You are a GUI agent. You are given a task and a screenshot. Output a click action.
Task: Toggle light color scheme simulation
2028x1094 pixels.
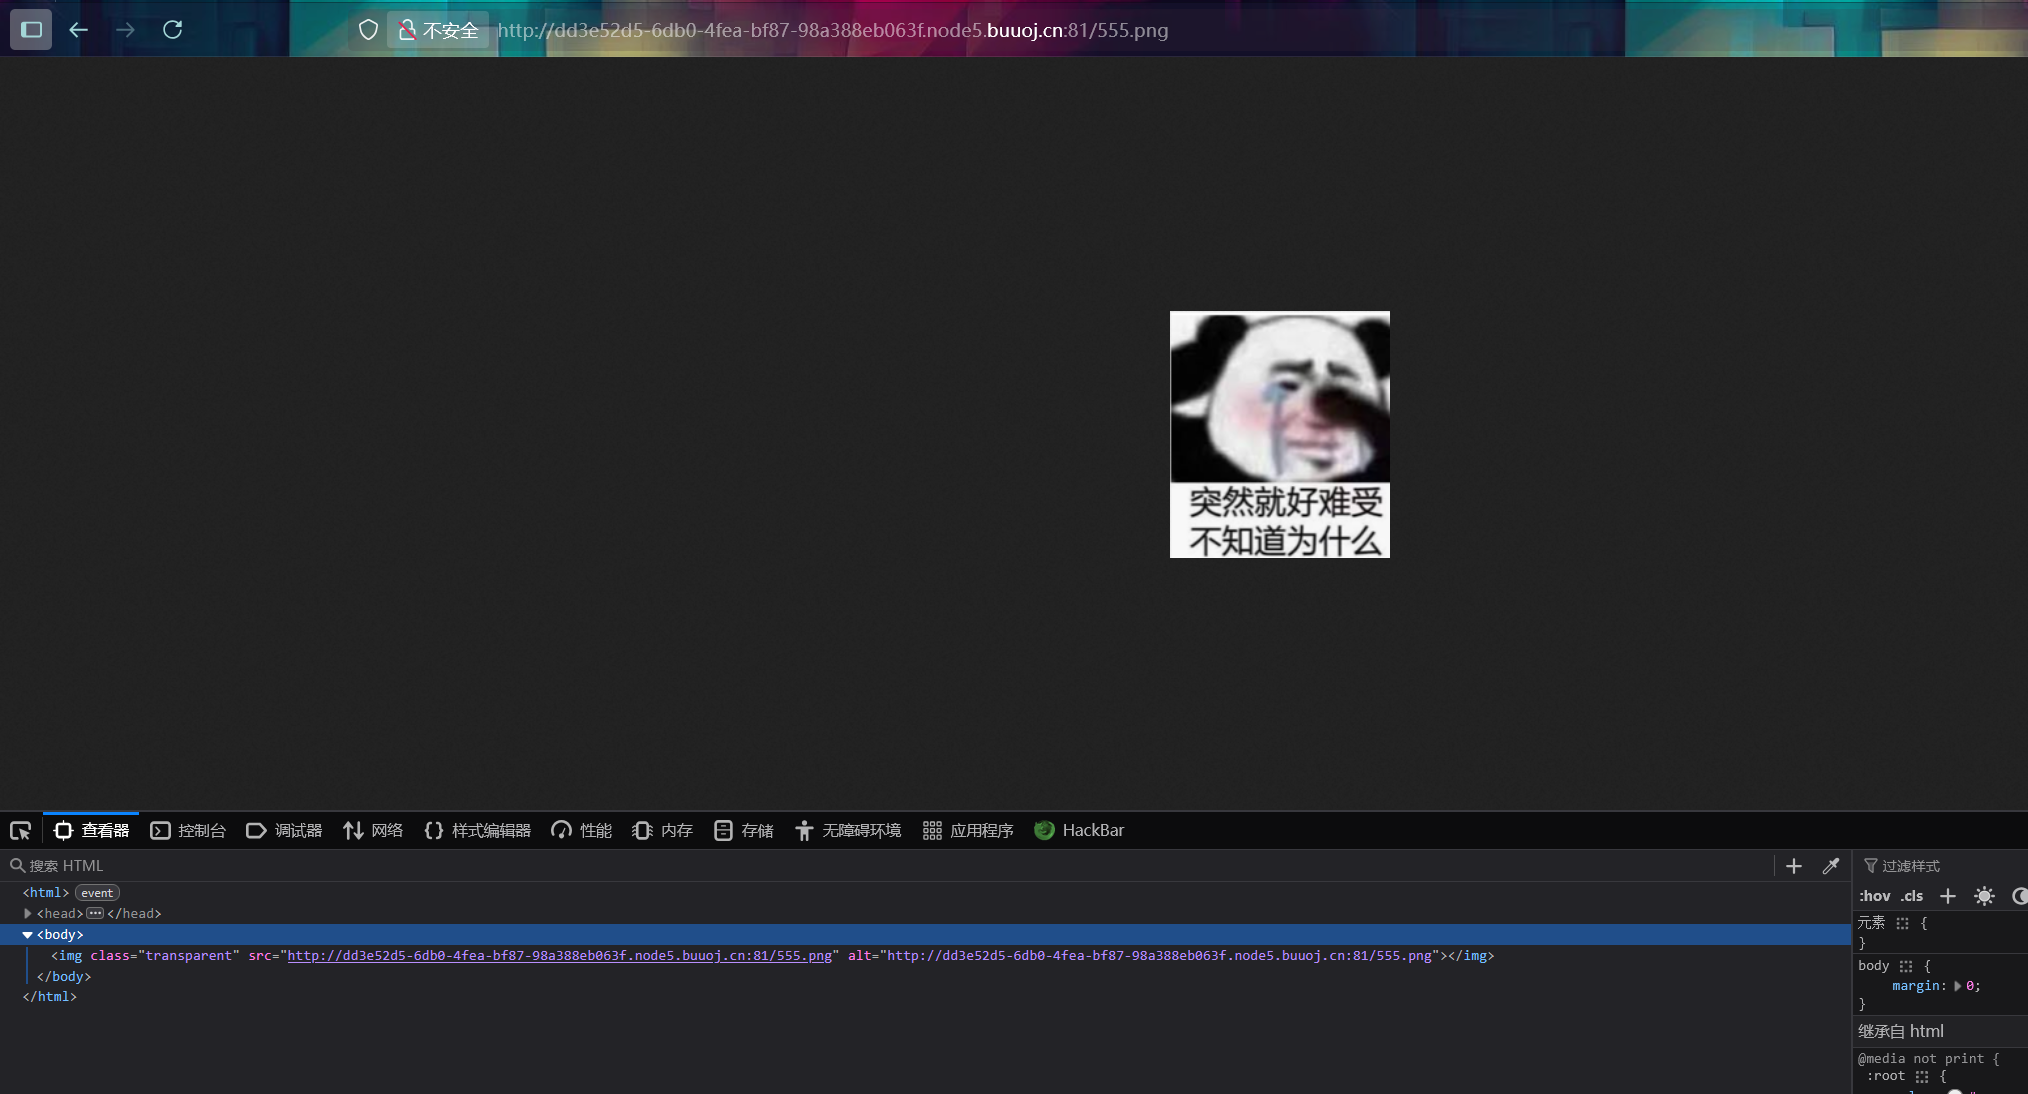tap(1985, 896)
